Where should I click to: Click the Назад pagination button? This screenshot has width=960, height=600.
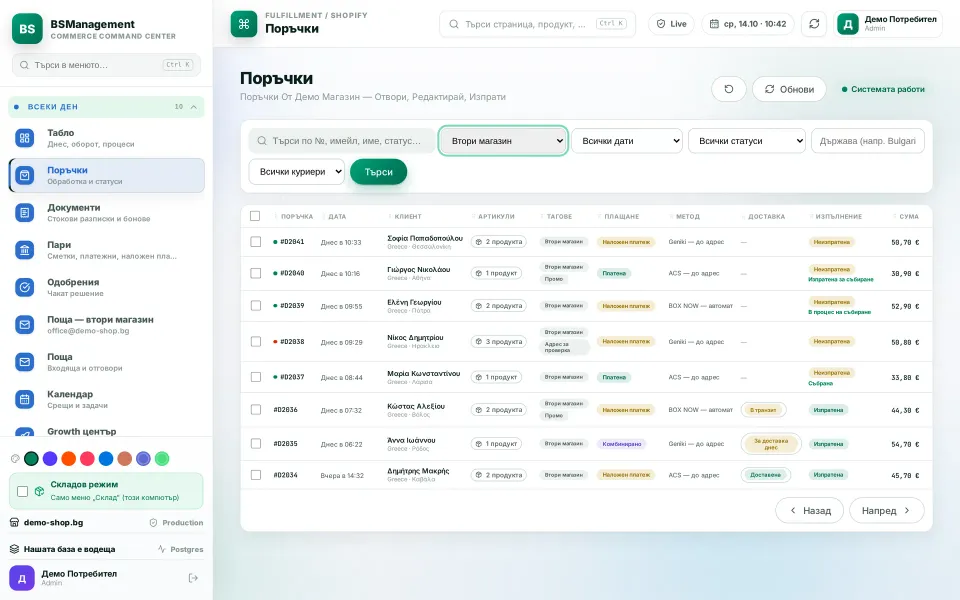pos(809,511)
